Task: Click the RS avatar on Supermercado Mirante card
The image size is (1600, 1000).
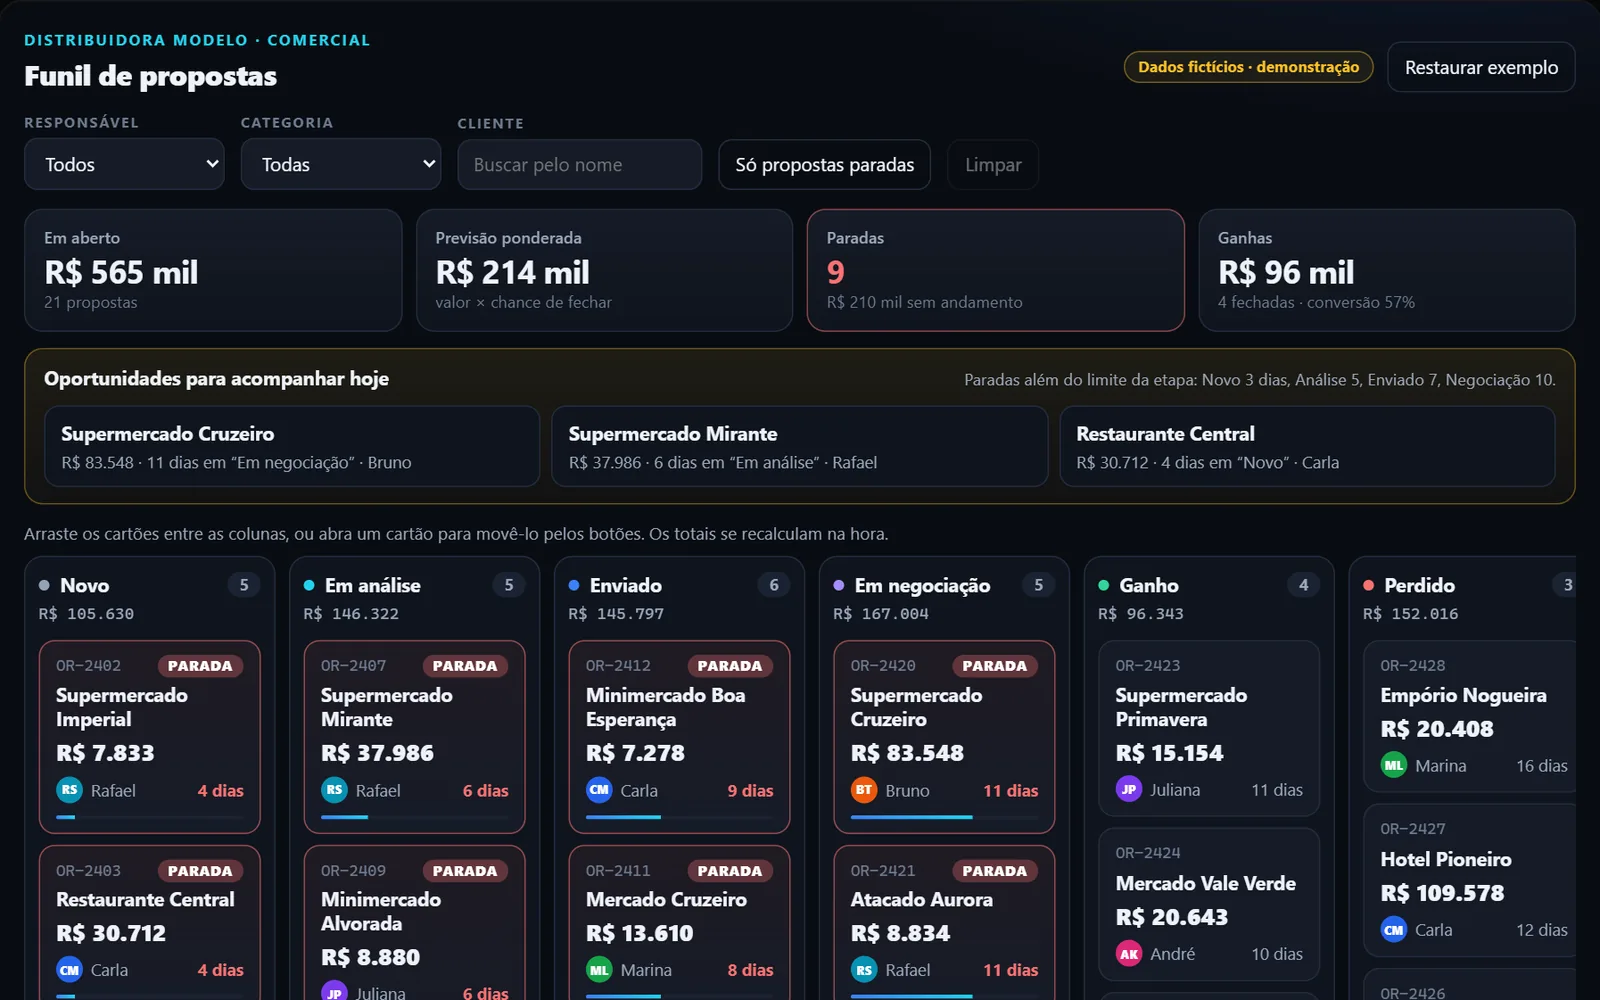Action: click(x=334, y=790)
